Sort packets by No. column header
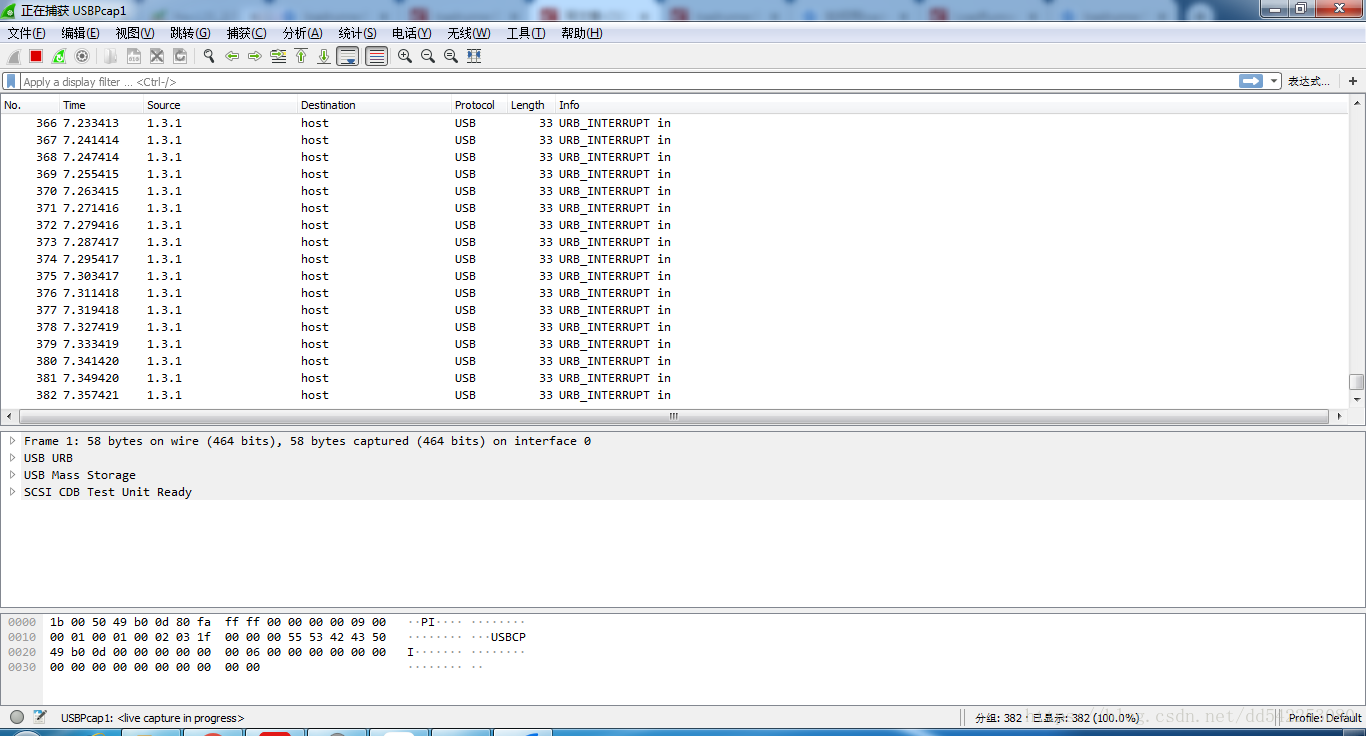The width and height of the screenshot is (1366, 736). 30,105
